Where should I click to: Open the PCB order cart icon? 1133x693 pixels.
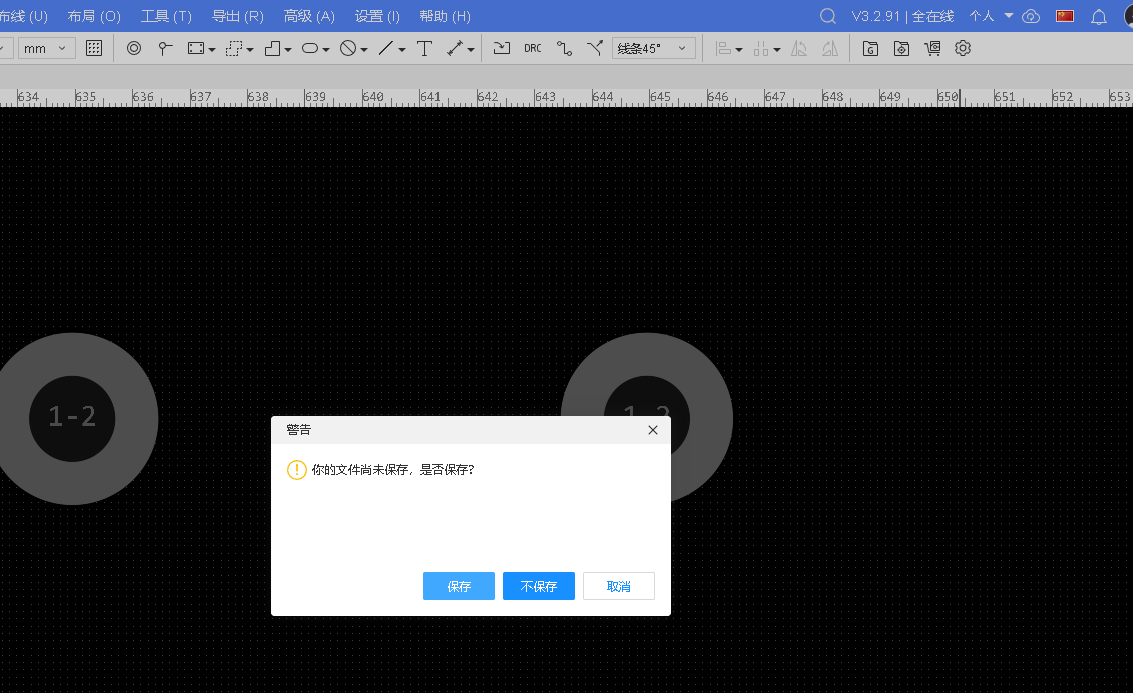point(933,48)
